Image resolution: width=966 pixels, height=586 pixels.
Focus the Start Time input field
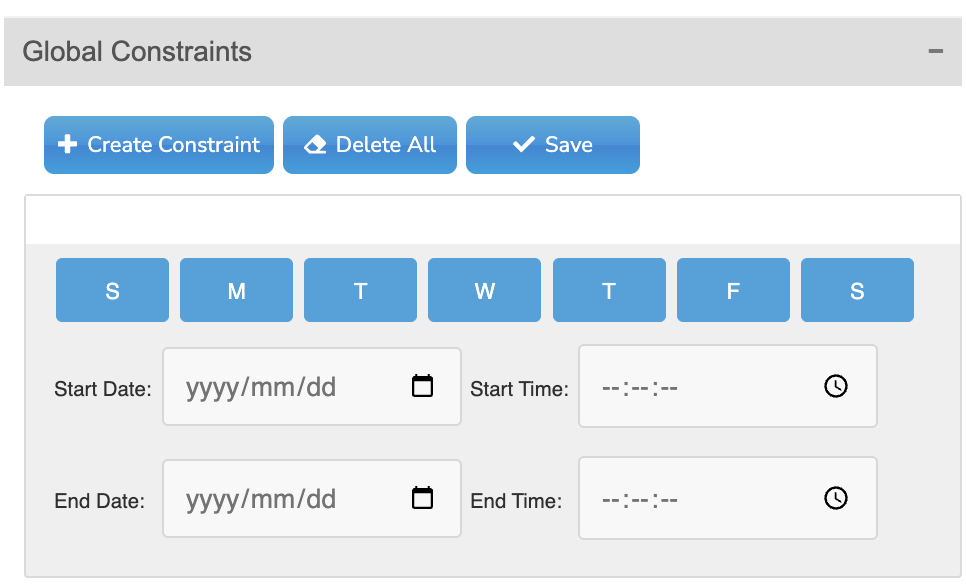coord(728,386)
